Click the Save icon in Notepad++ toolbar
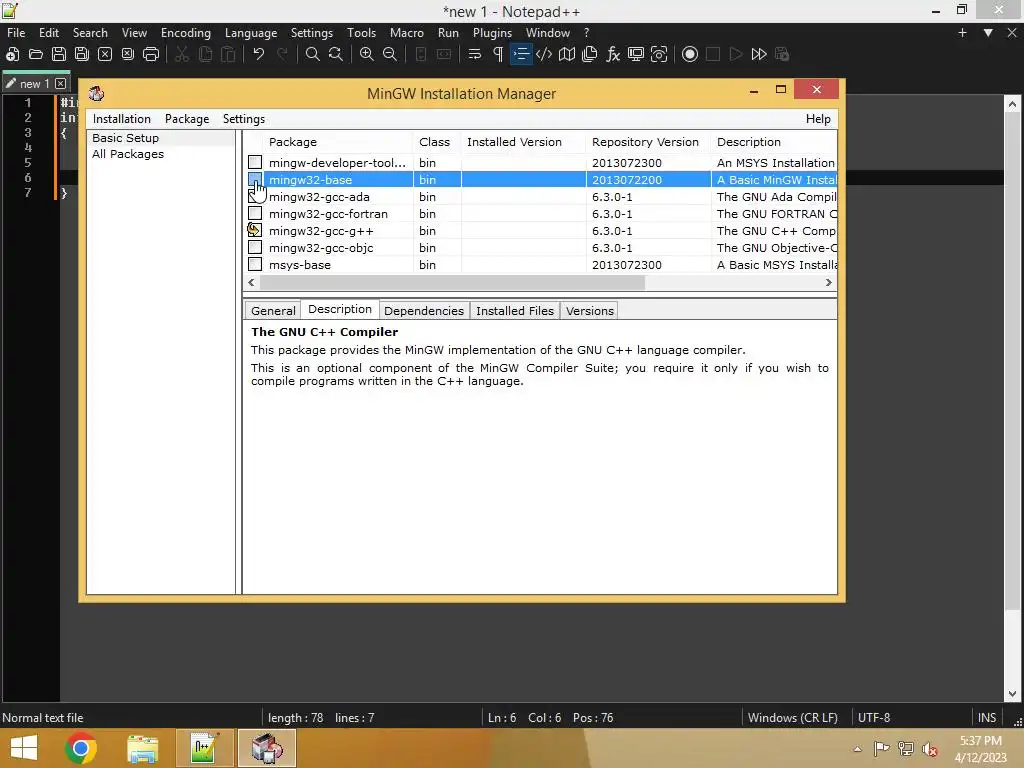Image resolution: width=1024 pixels, height=768 pixels. [59, 54]
